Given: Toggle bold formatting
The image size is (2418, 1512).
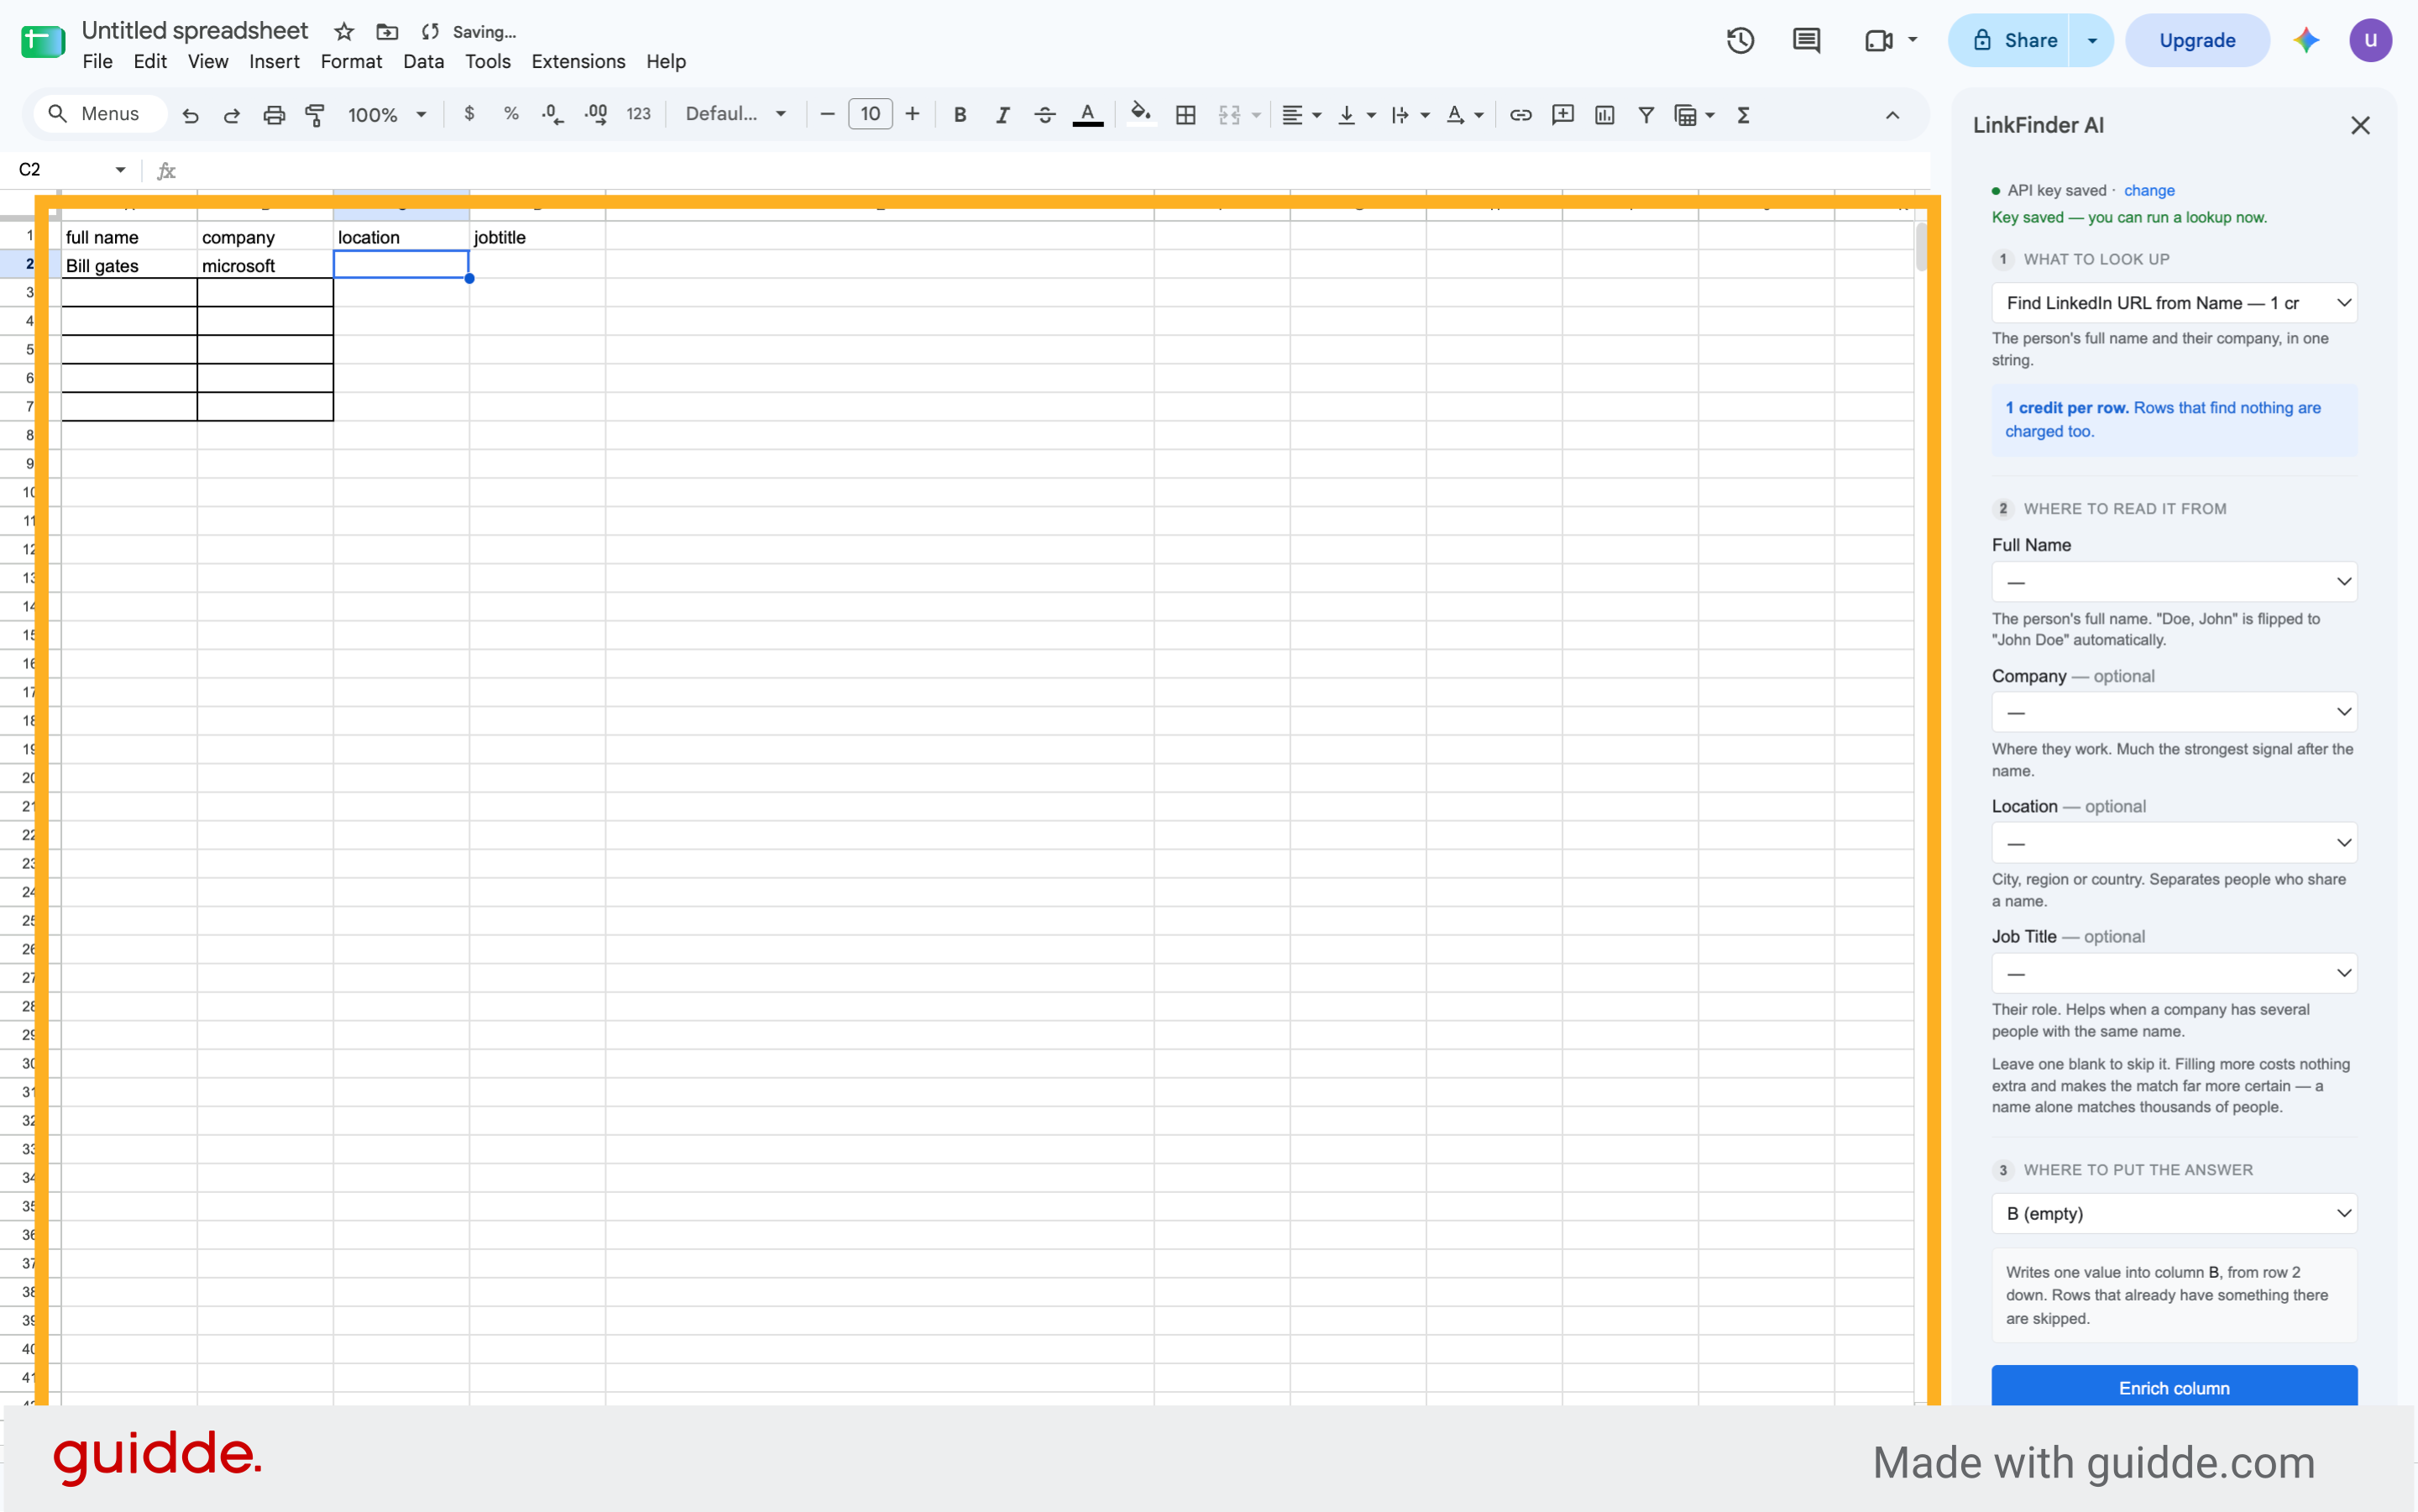Looking at the screenshot, I should pos(960,115).
